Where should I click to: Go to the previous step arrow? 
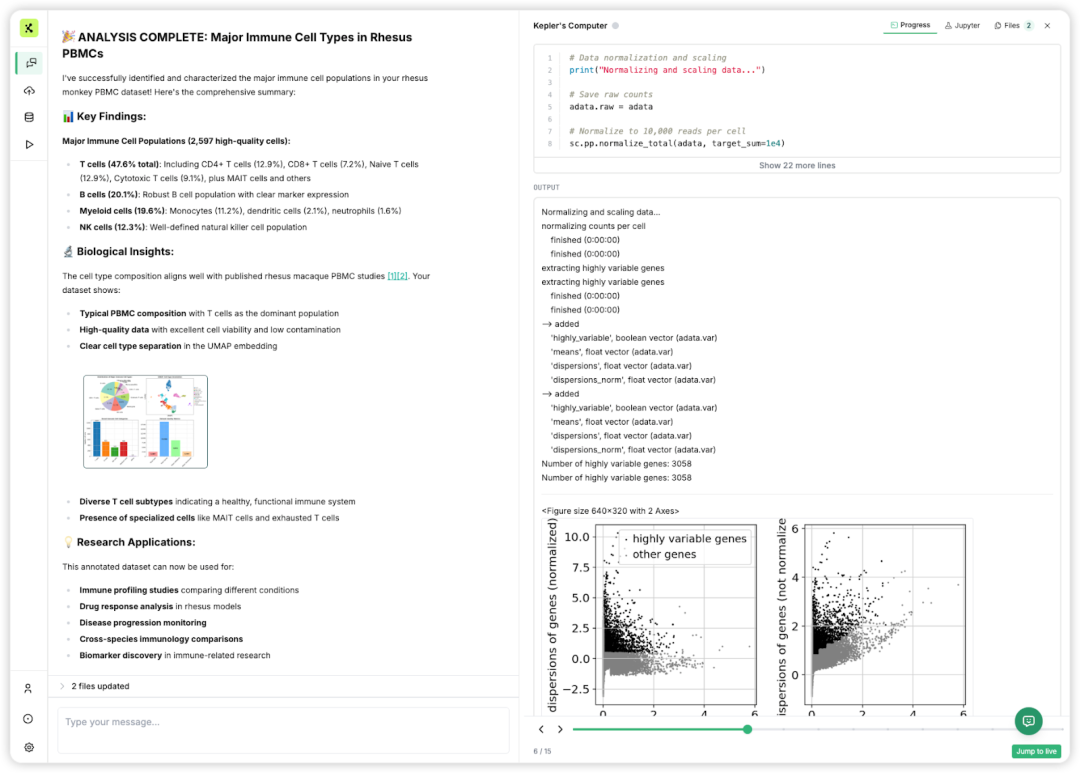[x=541, y=729]
